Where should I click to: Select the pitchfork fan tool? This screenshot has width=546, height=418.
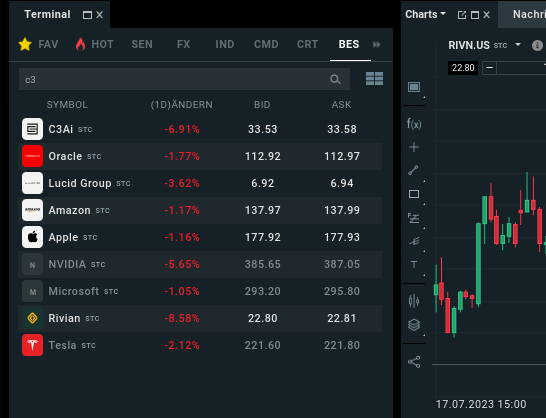(414, 241)
